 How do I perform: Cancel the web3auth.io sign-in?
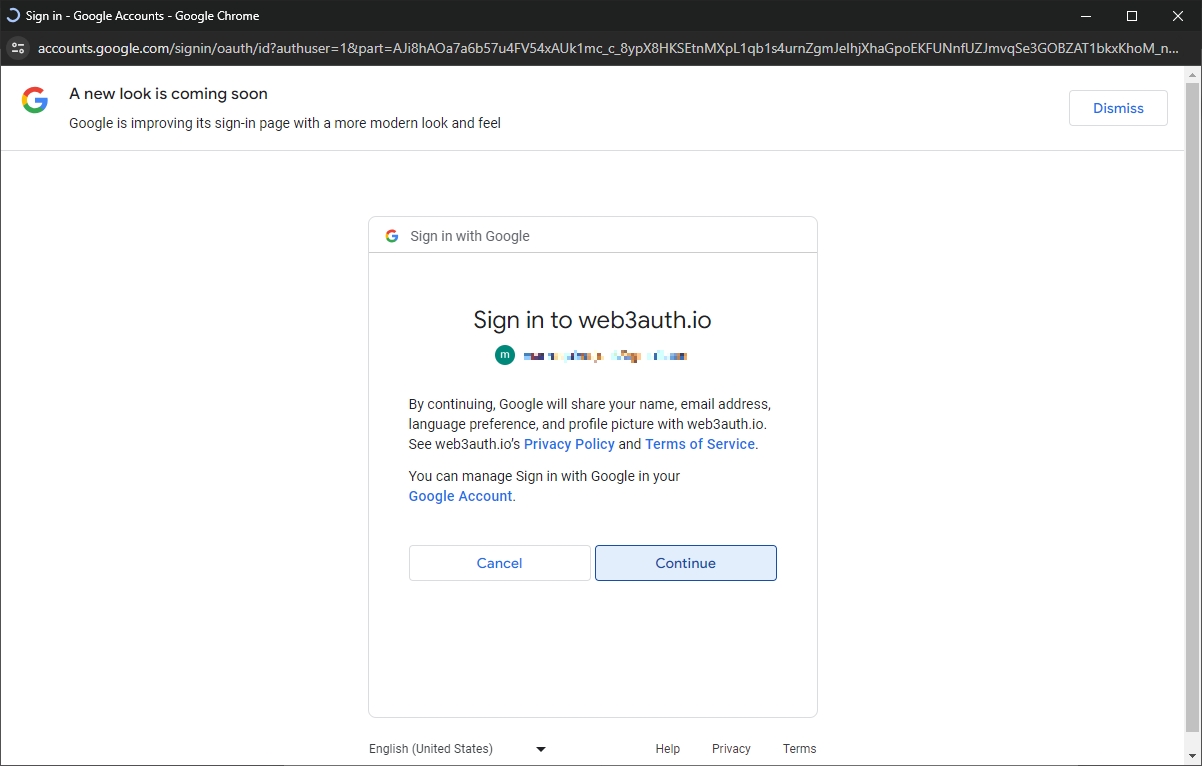(x=499, y=563)
